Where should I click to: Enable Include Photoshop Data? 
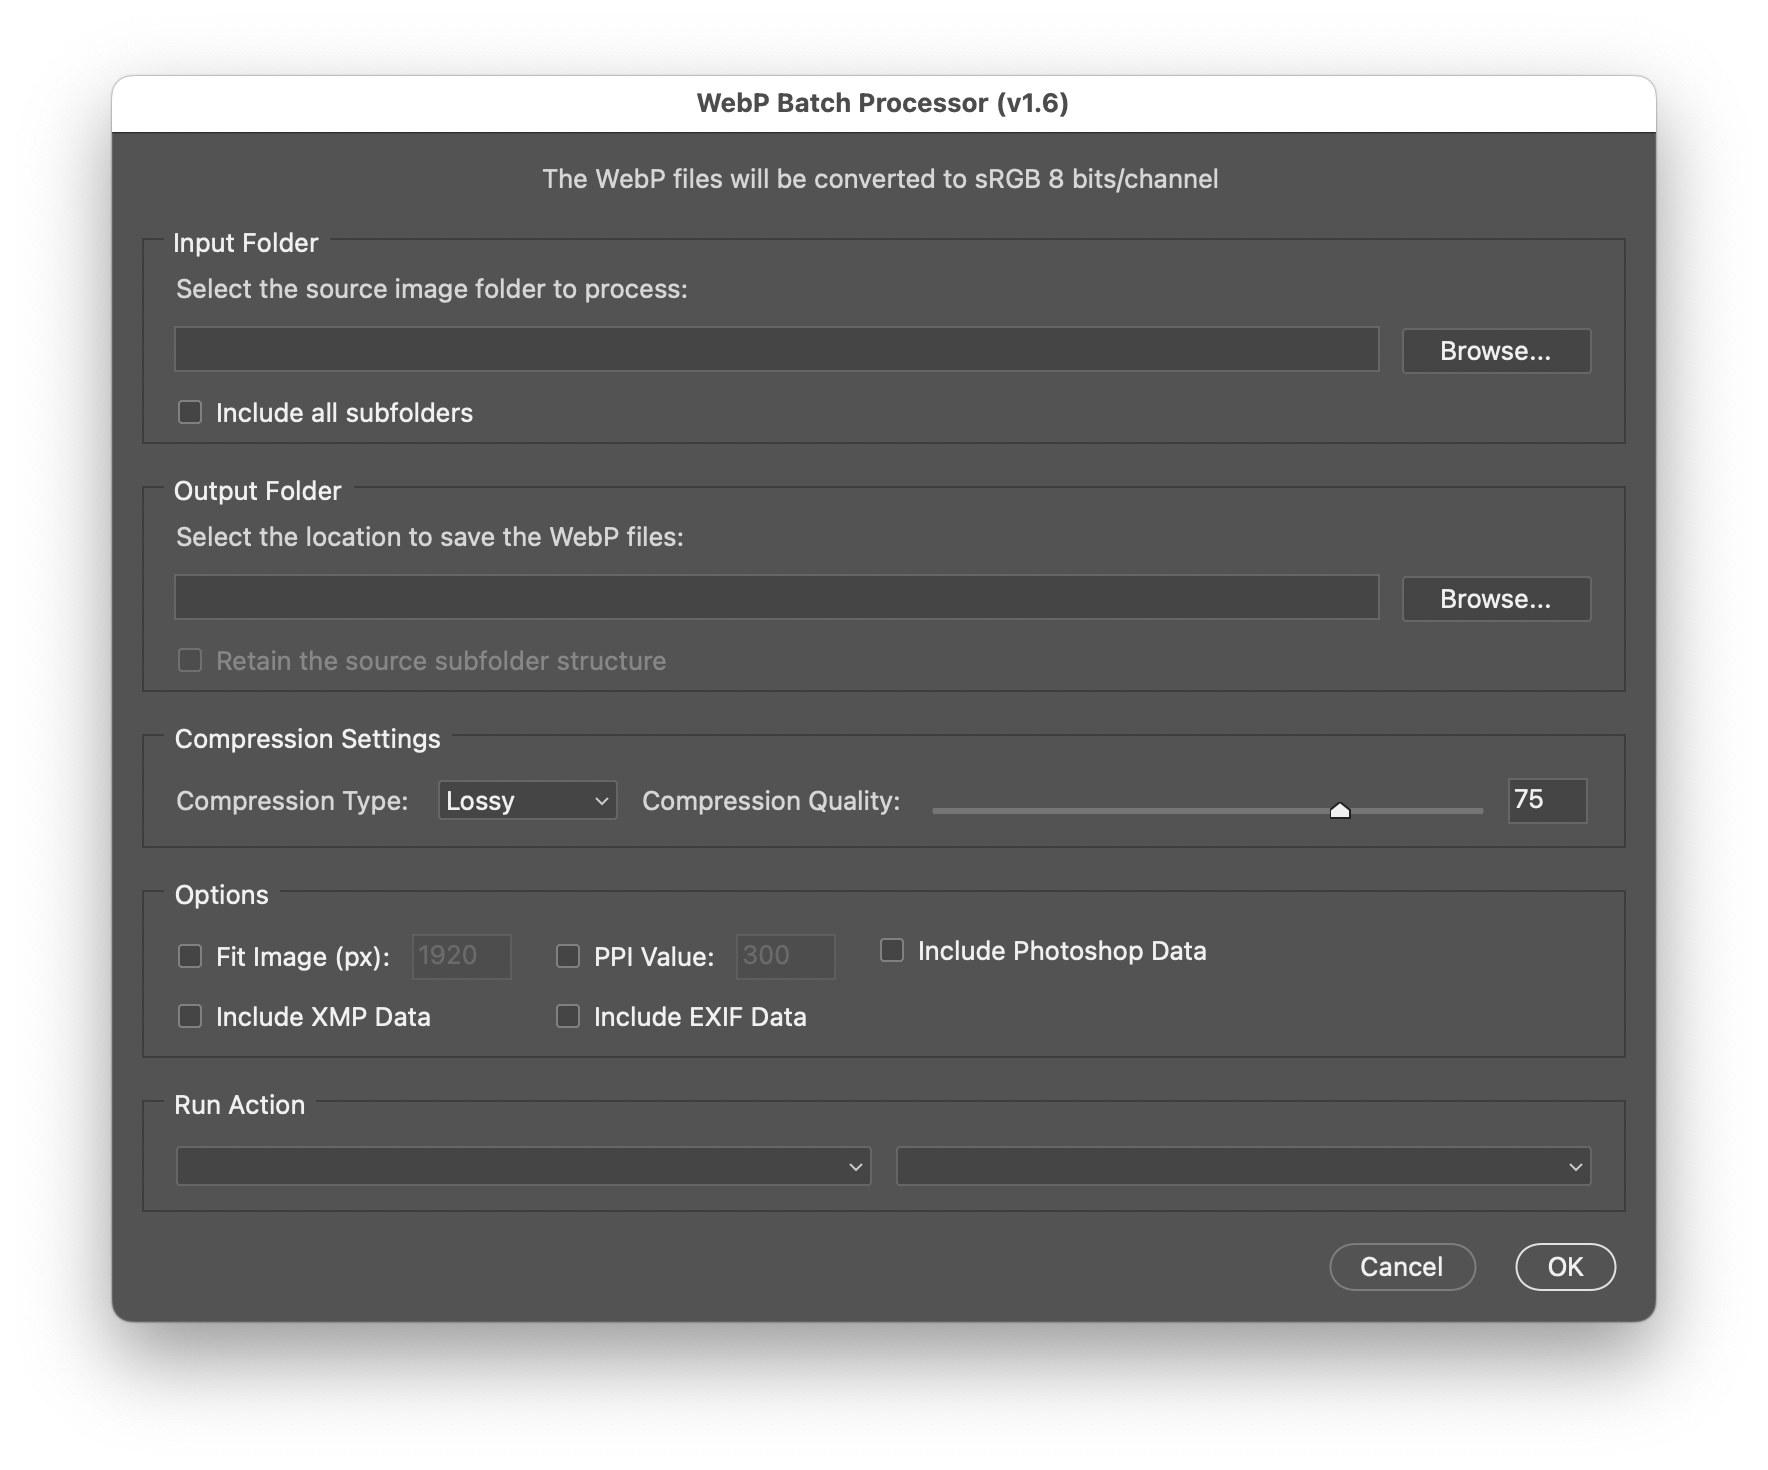click(891, 950)
